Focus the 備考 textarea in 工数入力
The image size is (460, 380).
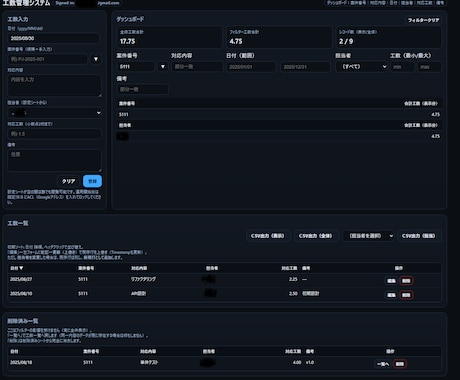click(54, 160)
